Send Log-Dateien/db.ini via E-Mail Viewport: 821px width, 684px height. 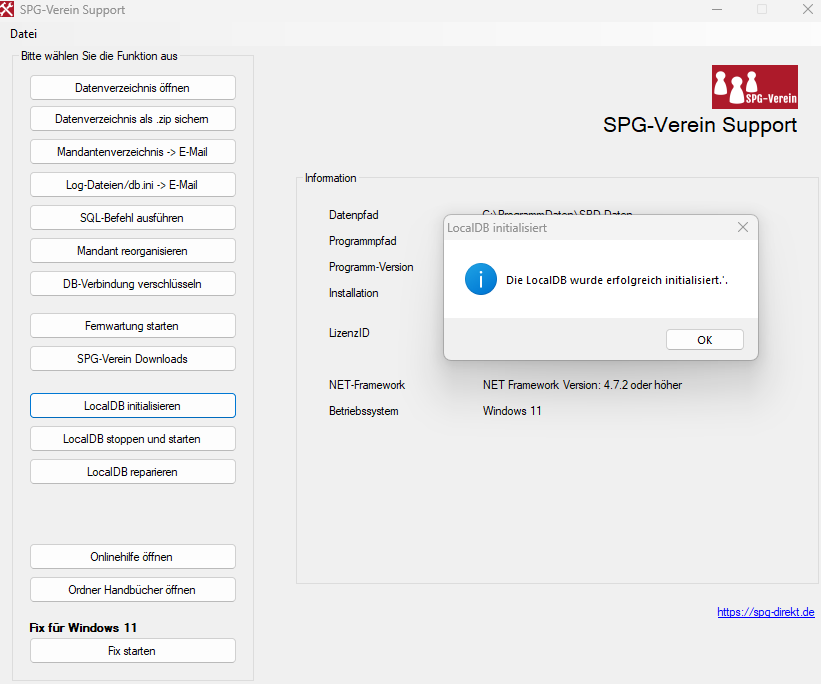coord(132,185)
